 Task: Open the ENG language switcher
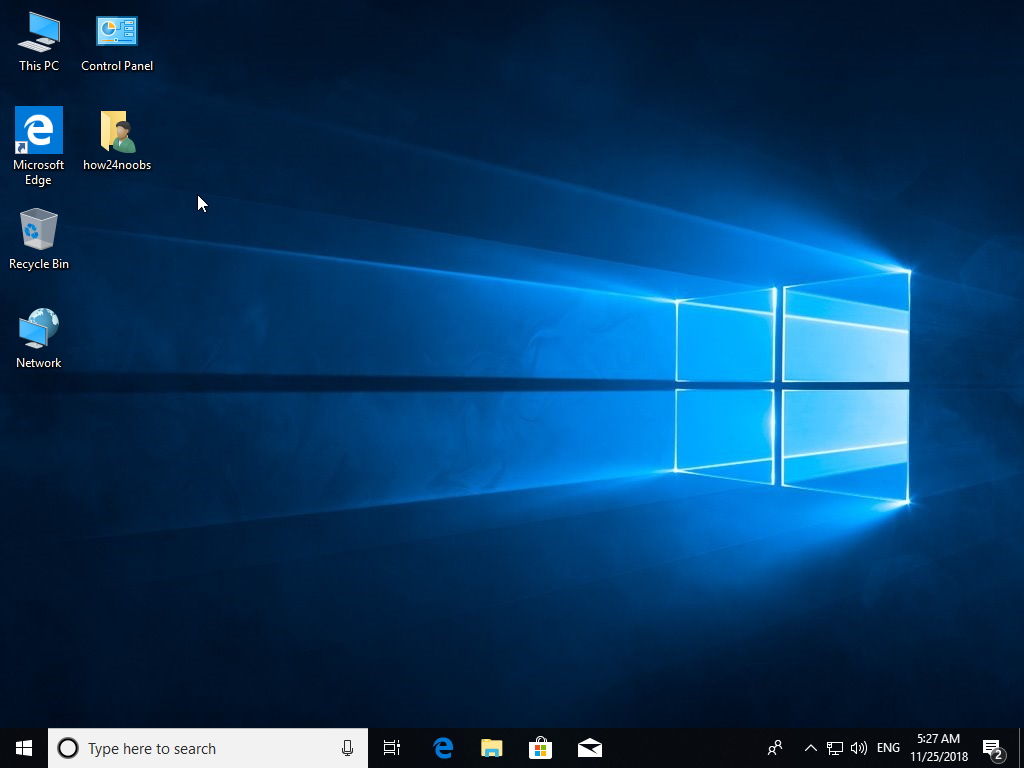(887, 747)
